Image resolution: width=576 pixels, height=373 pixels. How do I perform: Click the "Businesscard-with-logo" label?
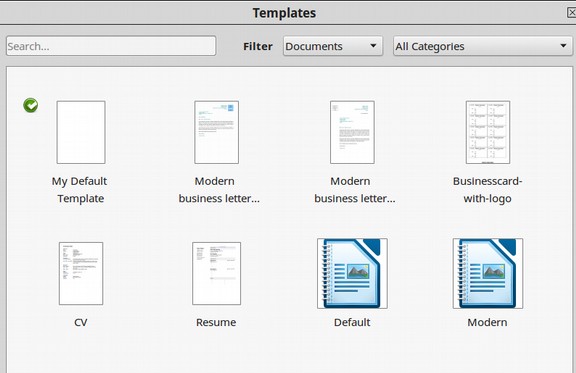(487, 190)
